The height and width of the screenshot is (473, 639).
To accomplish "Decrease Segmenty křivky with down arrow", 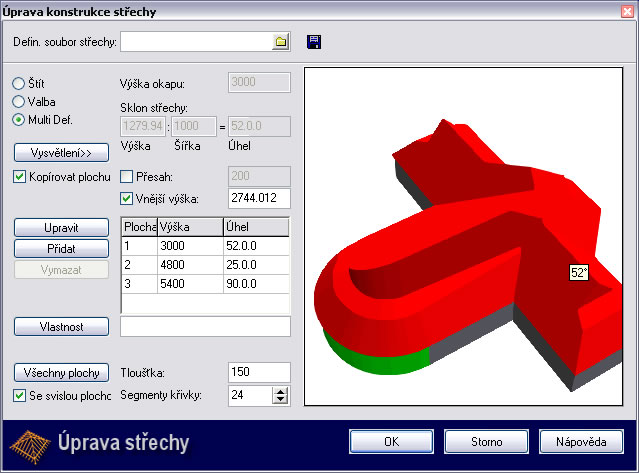I will [281, 400].
